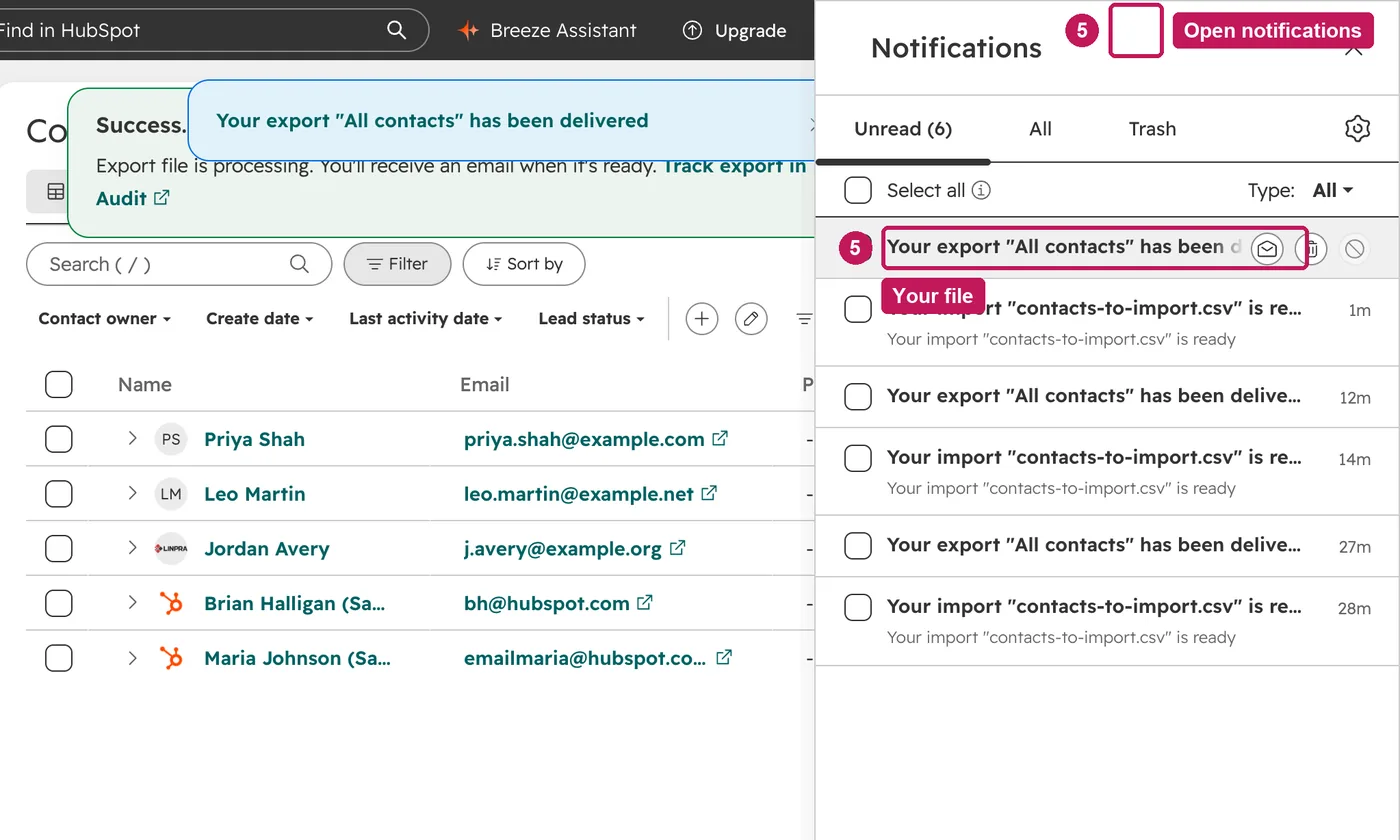The height and width of the screenshot is (840, 1400).
Task: Switch to the All notifications tab
Action: coord(1040,129)
